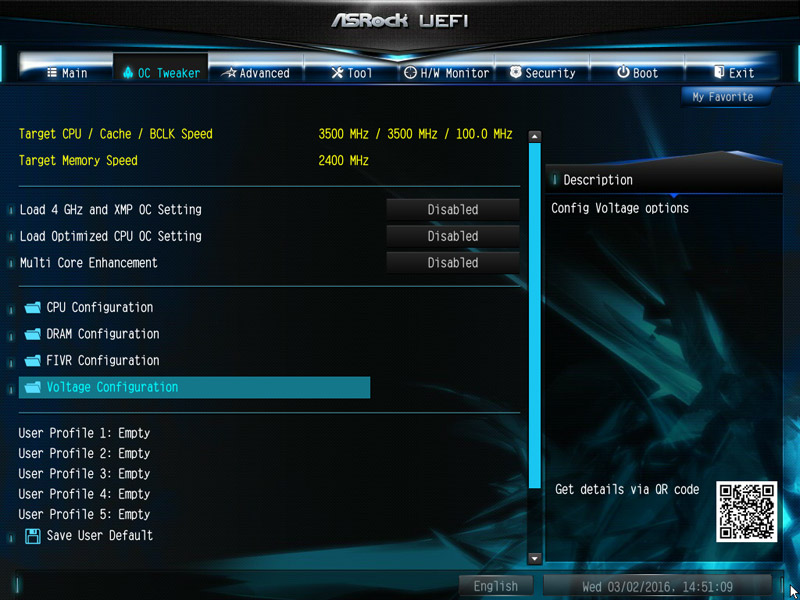This screenshot has width=800, height=600.
Task: Click the Advanced star icon
Action: 229,73
